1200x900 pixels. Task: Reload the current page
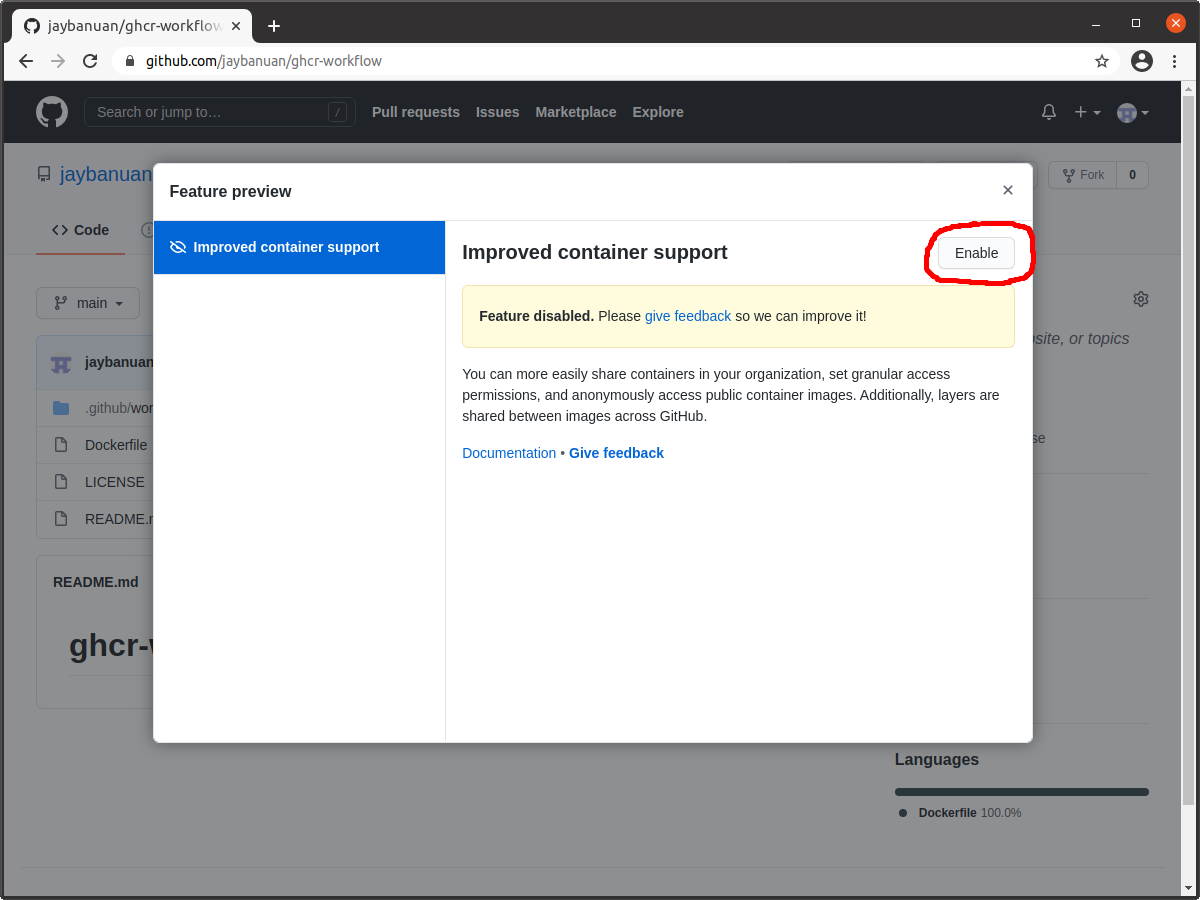point(90,61)
